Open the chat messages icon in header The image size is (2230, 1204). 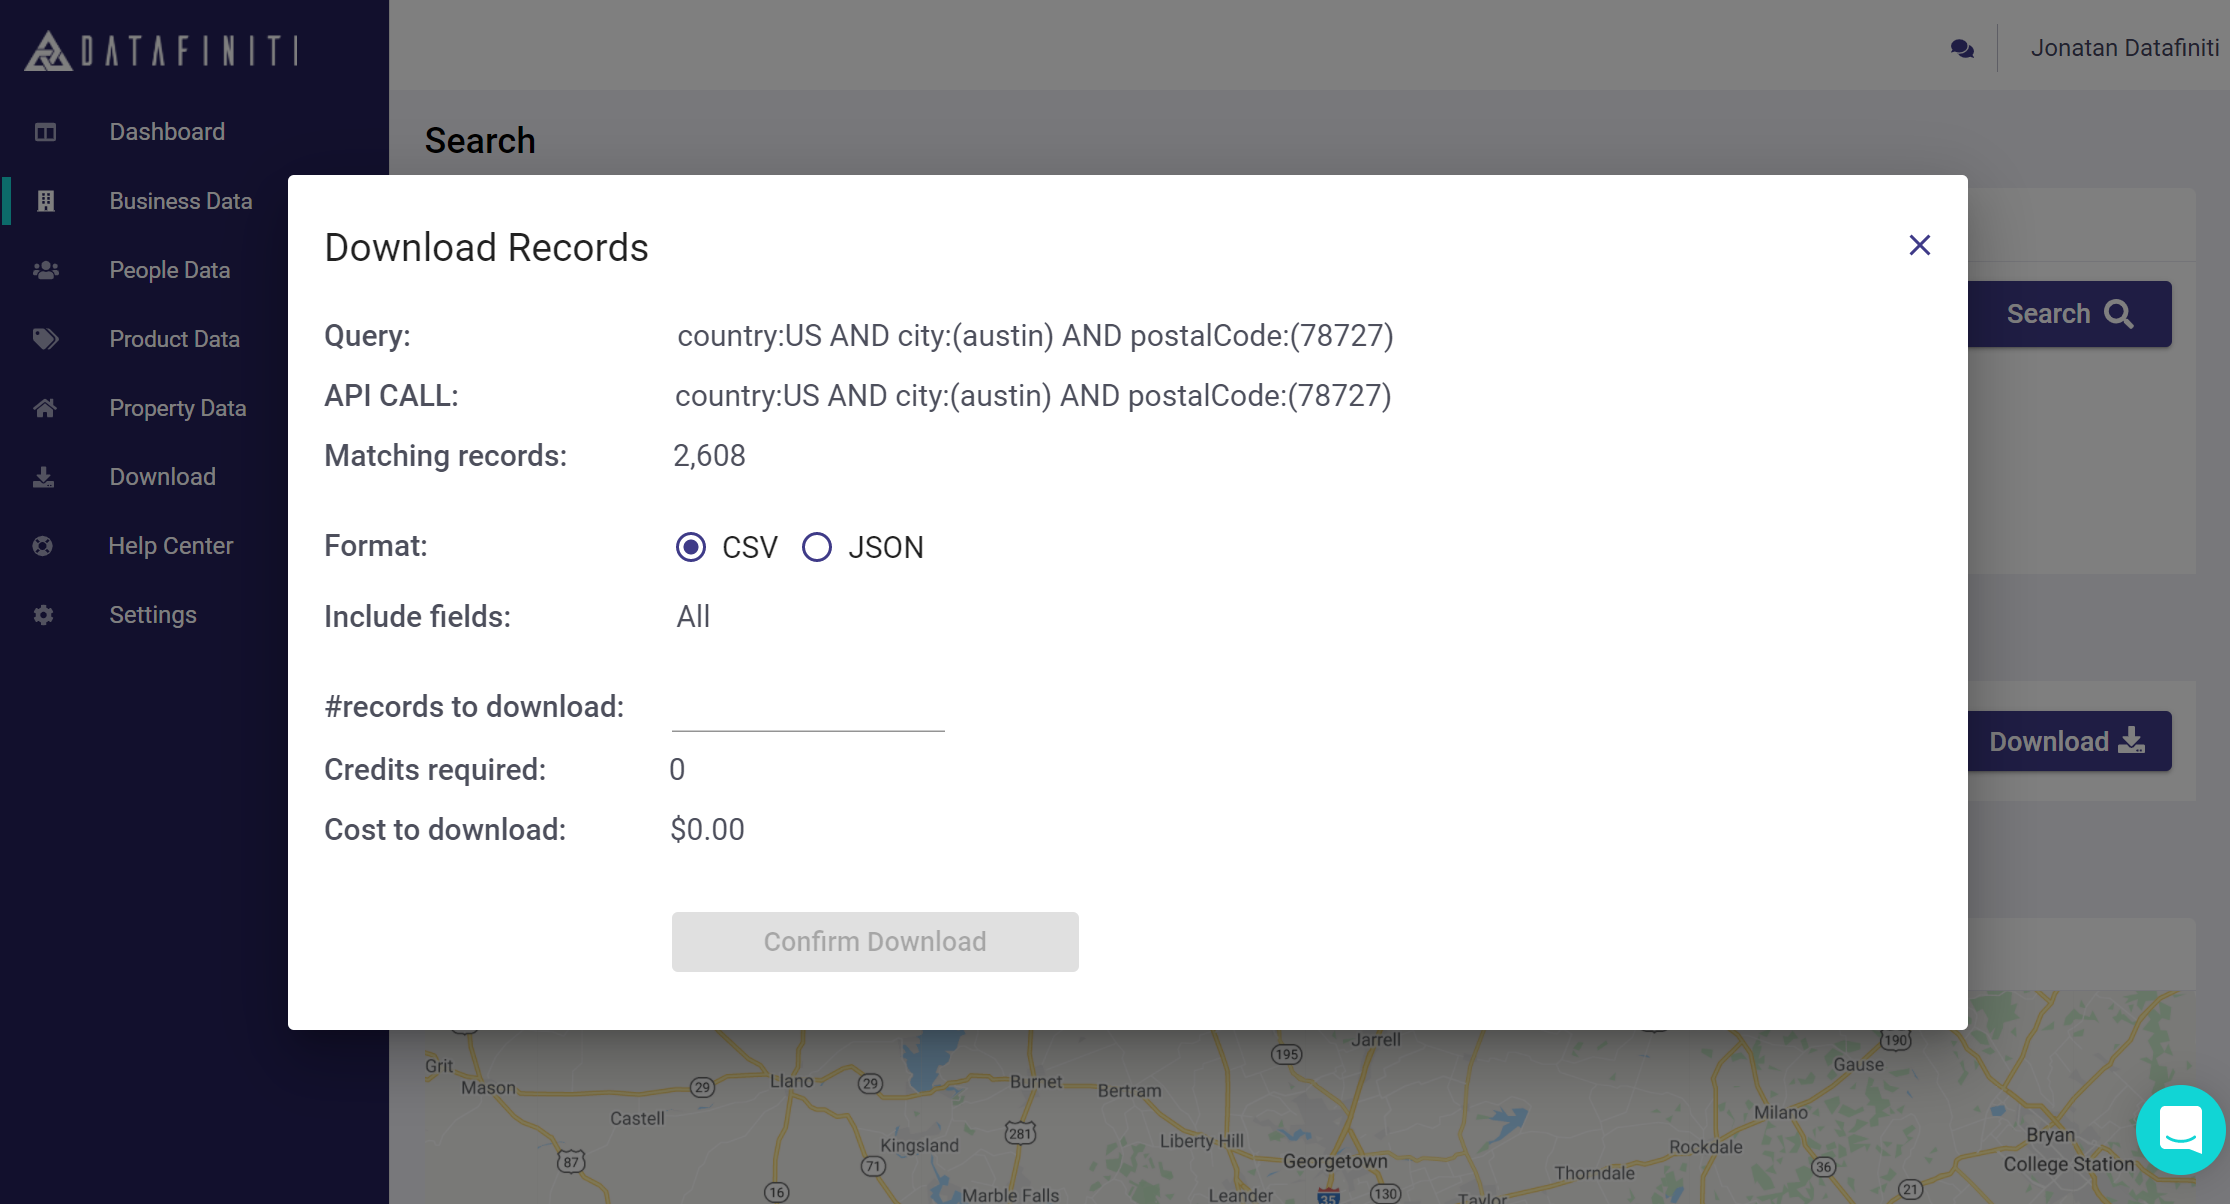[1962, 48]
